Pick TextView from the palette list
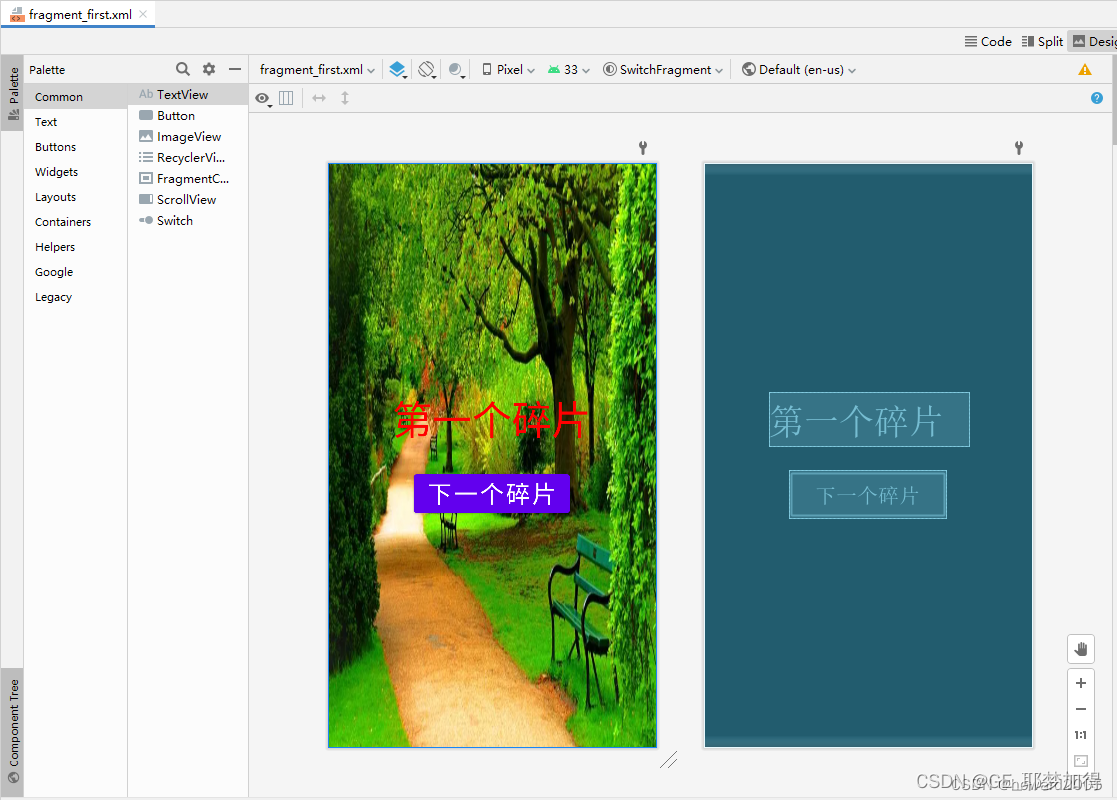The image size is (1117, 800). point(188,94)
